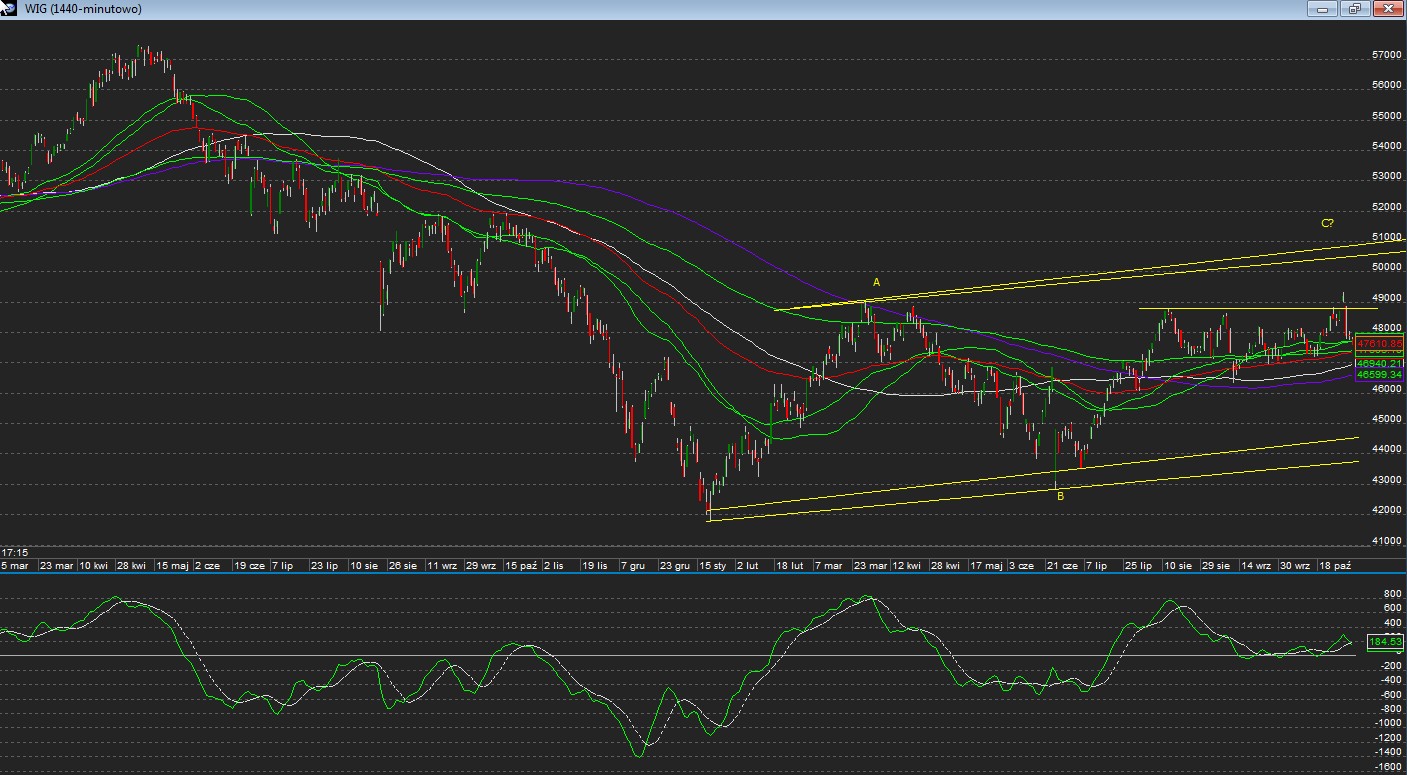
Task: Close the WIG chart window
Action: coord(1388,9)
